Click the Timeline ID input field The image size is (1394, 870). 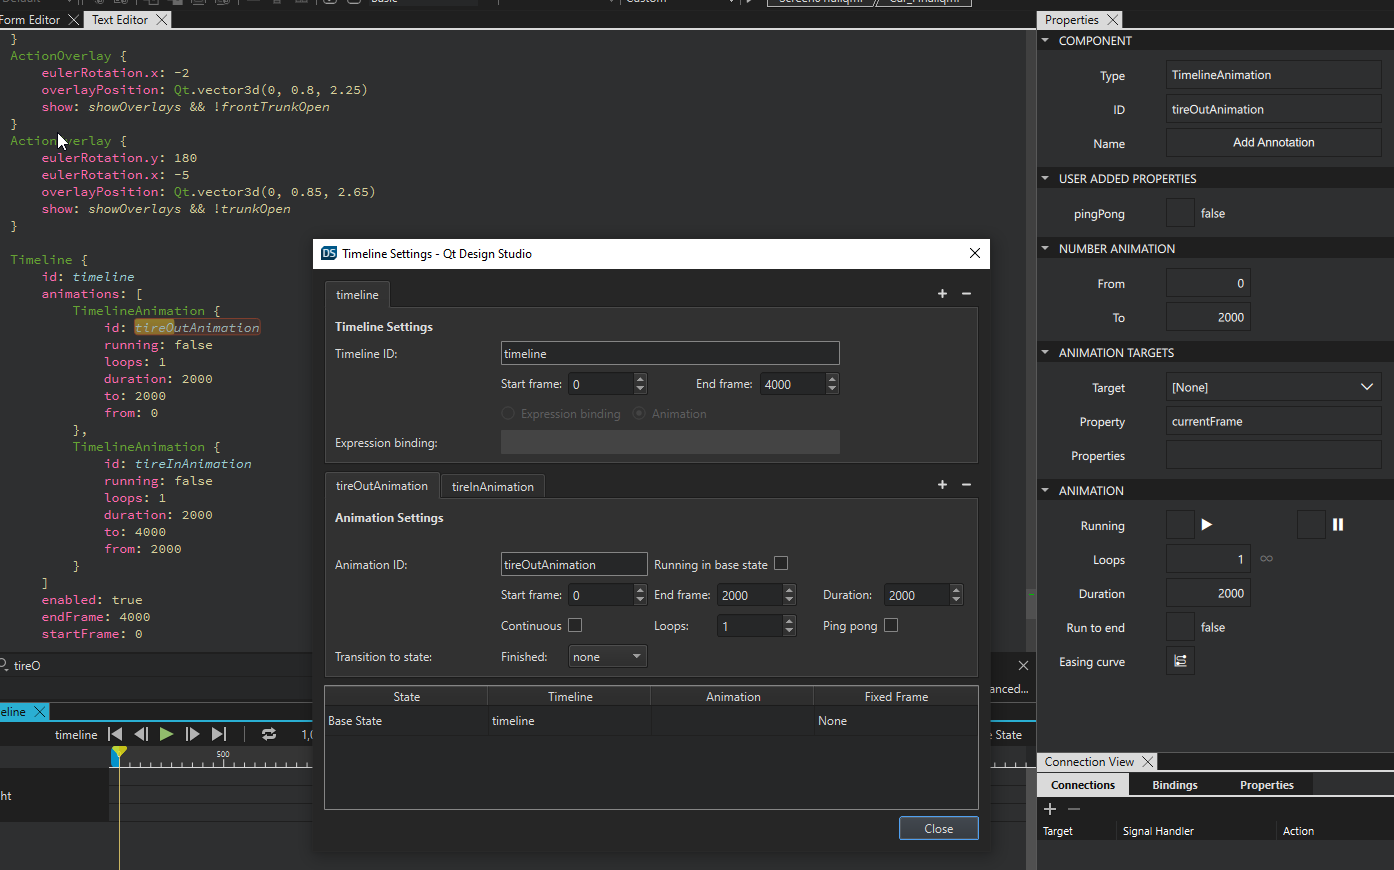tap(669, 354)
